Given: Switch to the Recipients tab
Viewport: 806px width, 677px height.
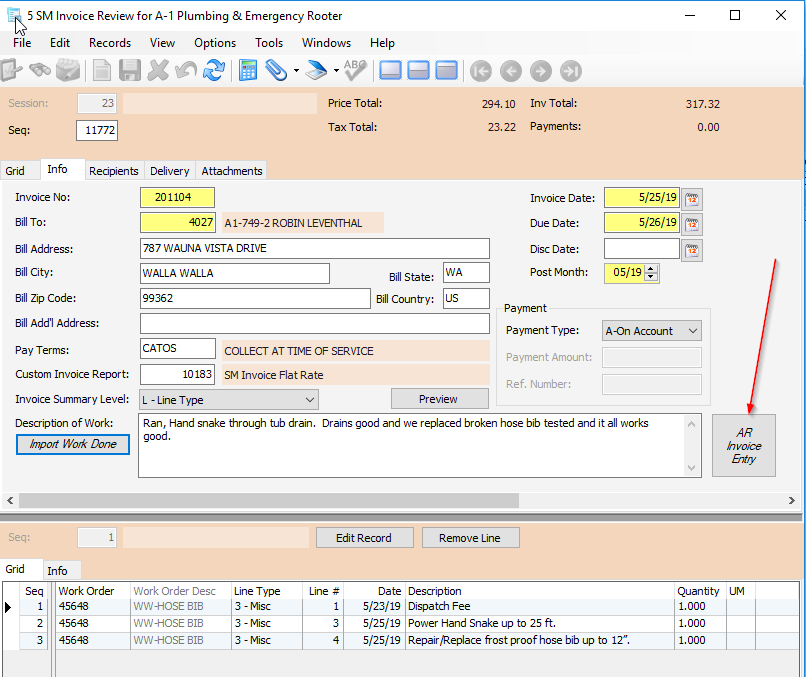Looking at the screenshot, I should coord(114,171).
